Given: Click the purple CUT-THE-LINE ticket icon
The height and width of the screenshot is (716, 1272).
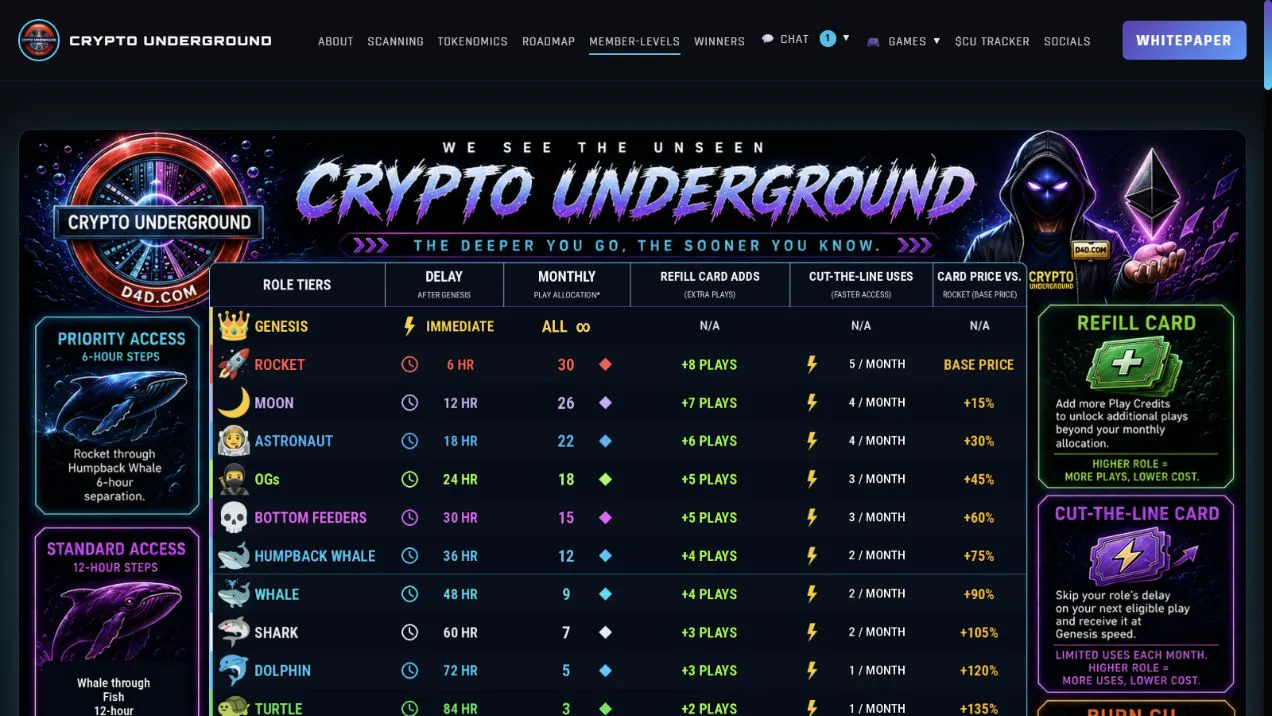Looking at the screenshot, I should pyautogui.click(x=1129, y=556).
